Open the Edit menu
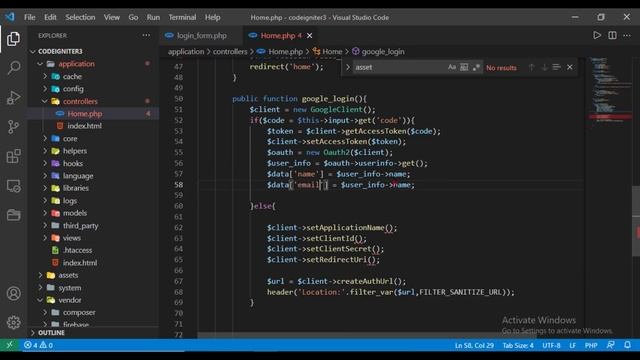 coord(50,17)
